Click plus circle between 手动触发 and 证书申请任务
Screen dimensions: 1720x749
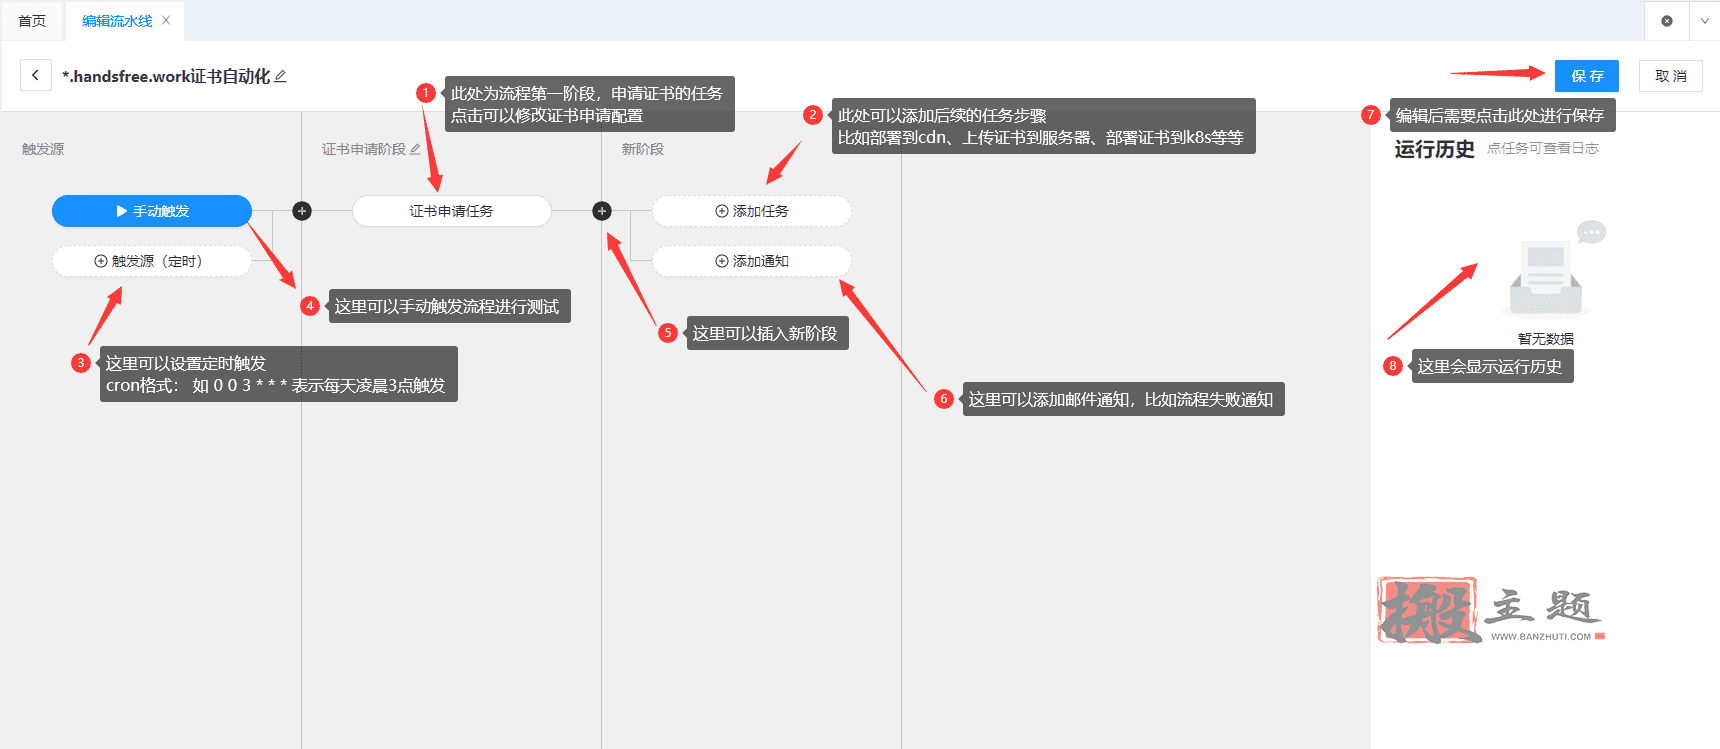coord(302,211)
